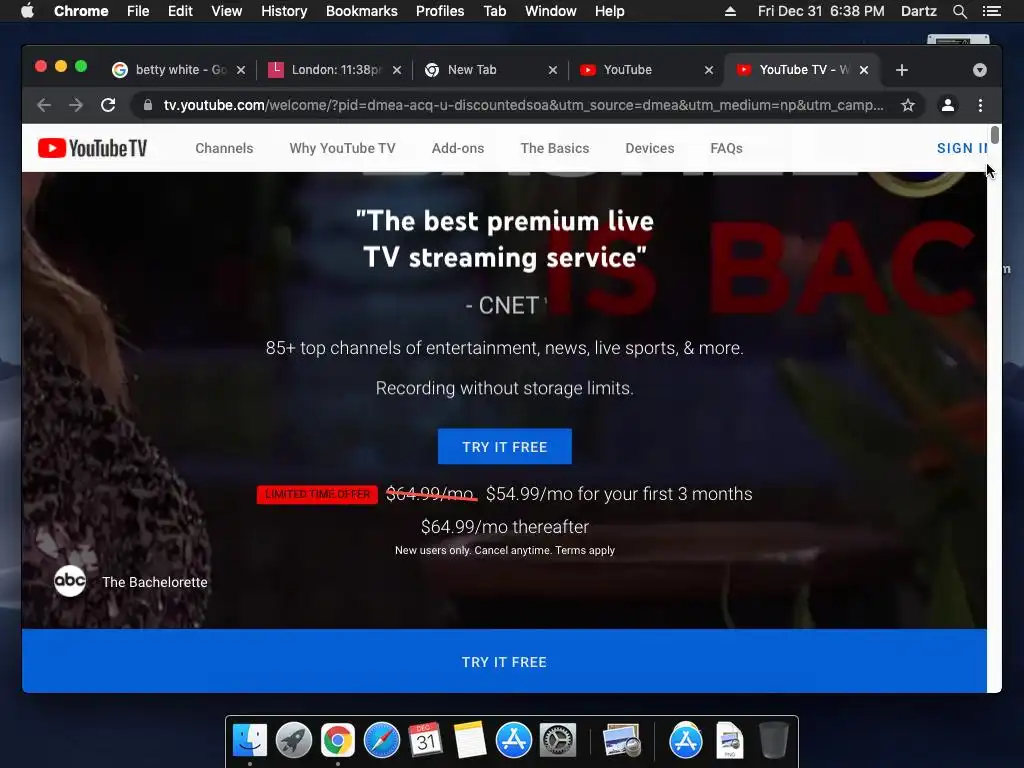Open the Devices nav link
1024x768 pixels.
pyautogui.click(x=650, y=148)
